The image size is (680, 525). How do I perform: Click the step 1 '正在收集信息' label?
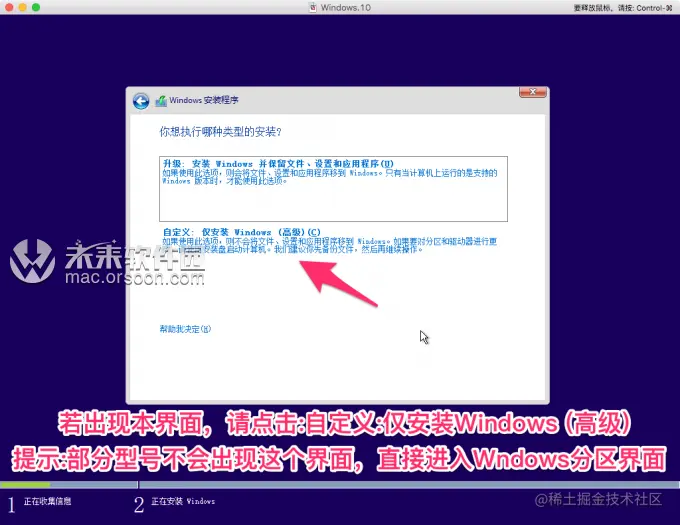coord(47,502)
